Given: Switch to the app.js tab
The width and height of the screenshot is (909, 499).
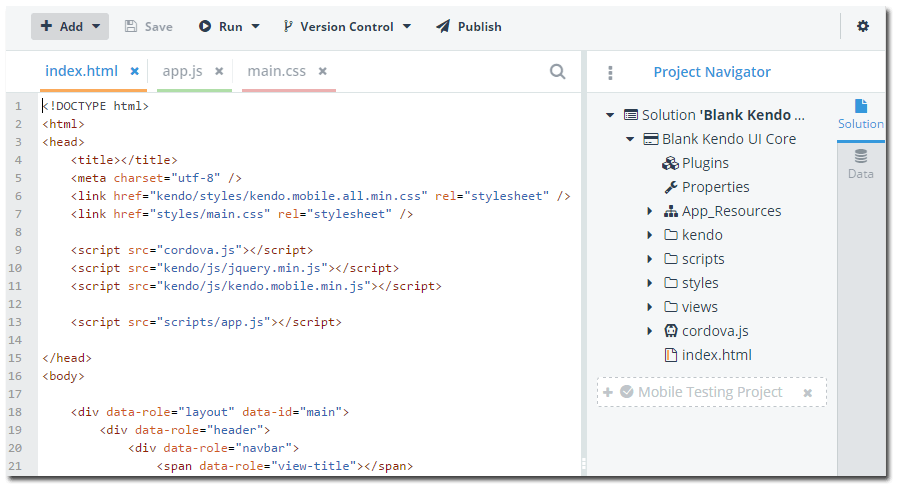Looking at the screenshot, I should click(x=182, y=71).
